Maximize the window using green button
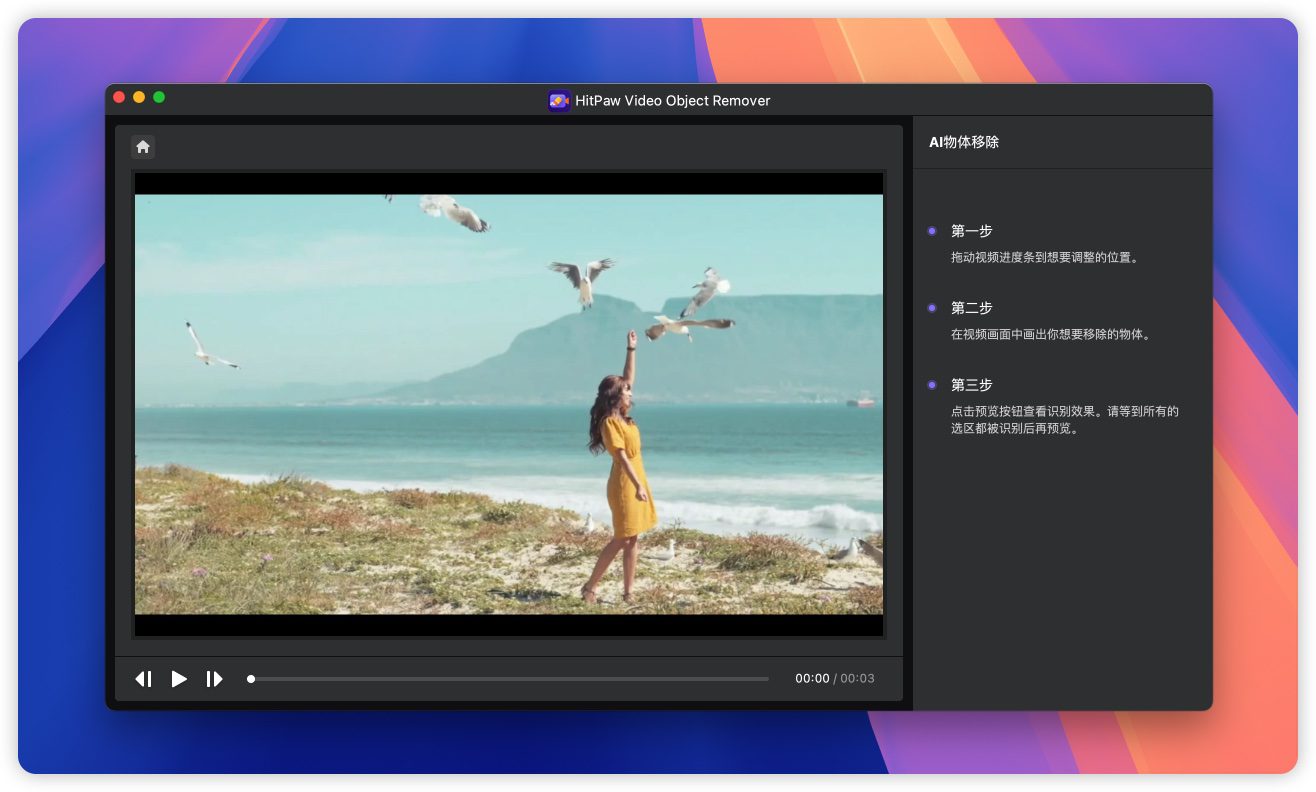 [159, 97]
